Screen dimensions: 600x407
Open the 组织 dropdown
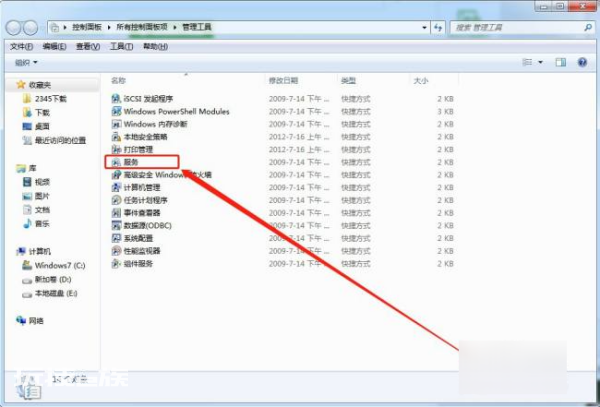point(26,62)
